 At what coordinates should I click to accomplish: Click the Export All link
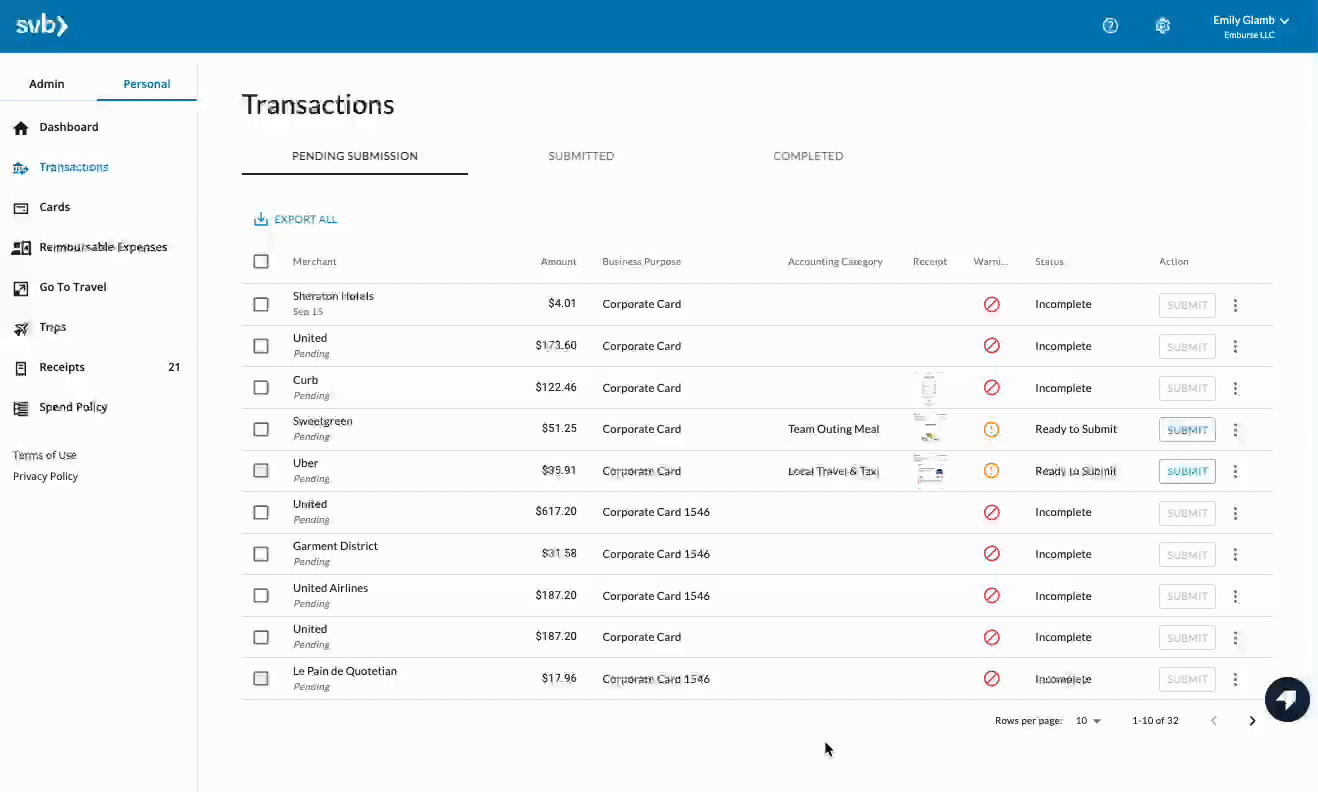pyautogui.click(x=296, y=219)
